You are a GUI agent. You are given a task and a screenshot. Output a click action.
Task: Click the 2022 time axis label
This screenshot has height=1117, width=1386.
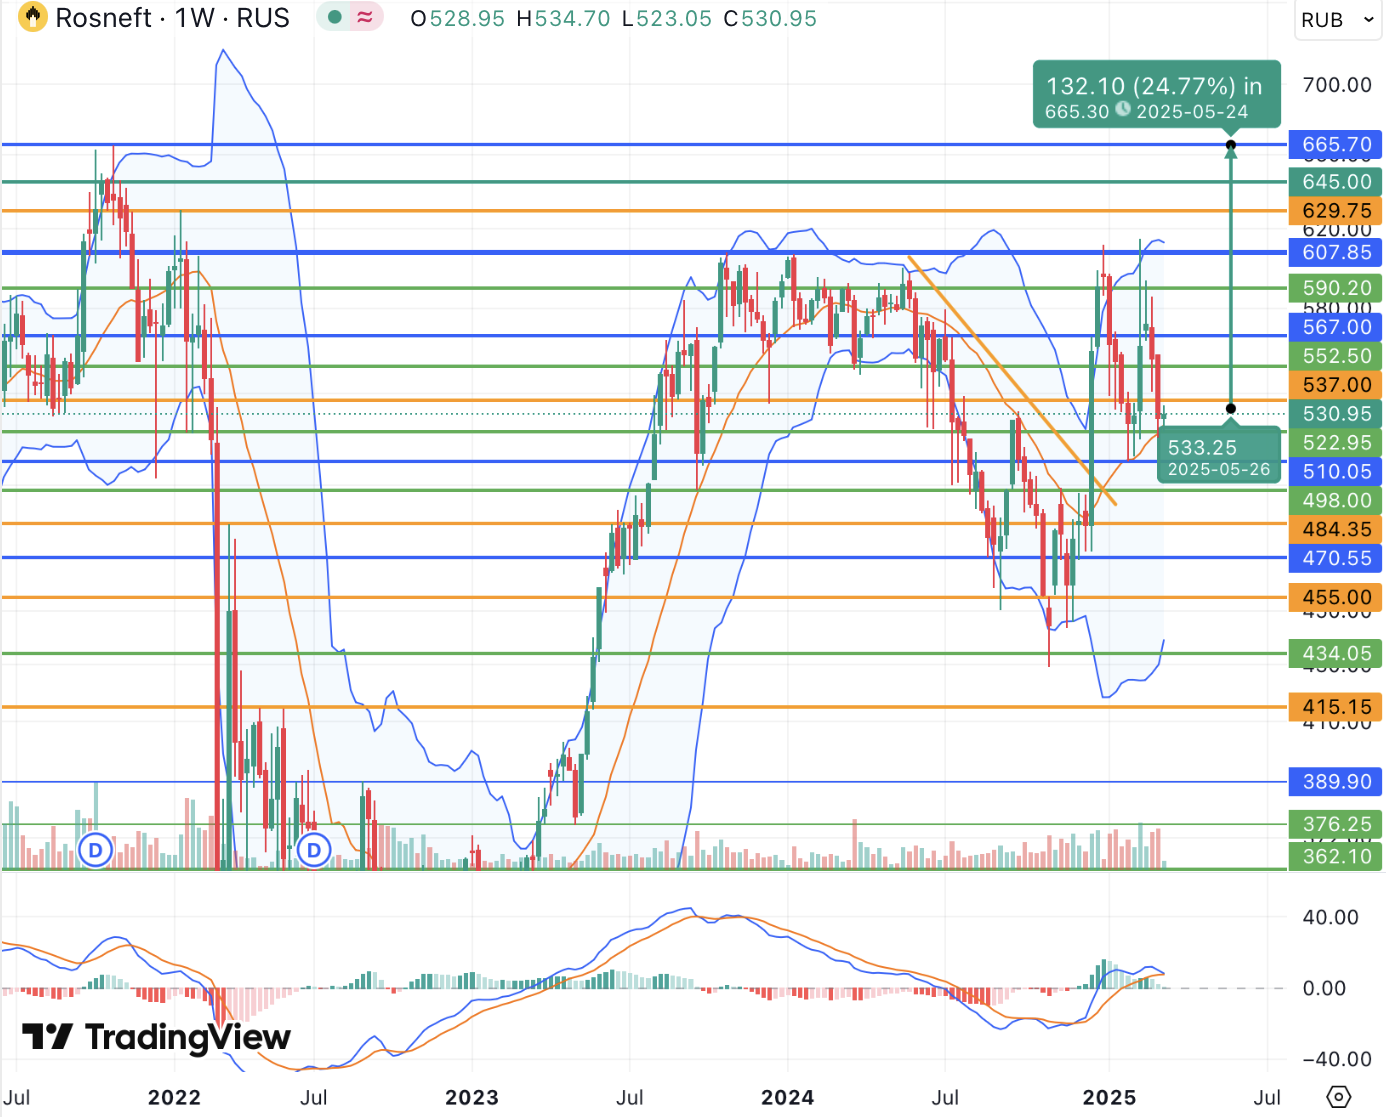pyautogui.click(x=174, y=1097)
